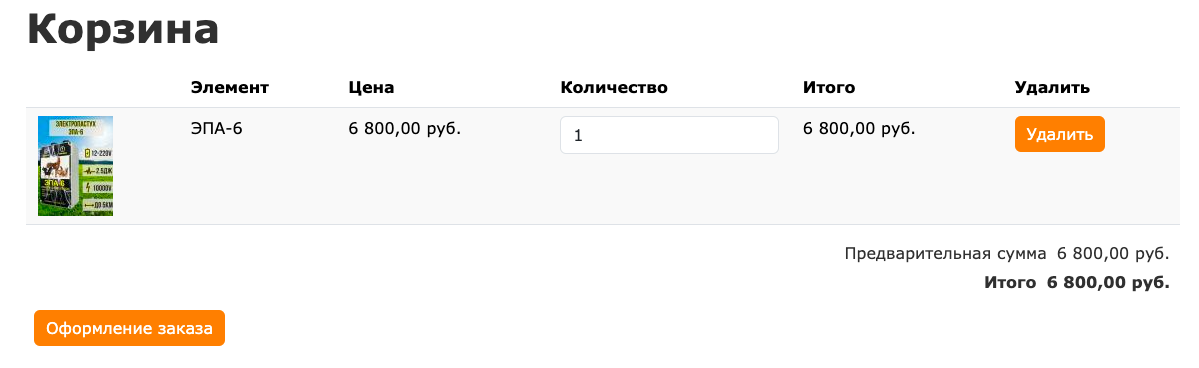This screenshot has width=1199, height=368.
Task: Remove item with the orange Удалить button
Action: tap(1059, 134)
